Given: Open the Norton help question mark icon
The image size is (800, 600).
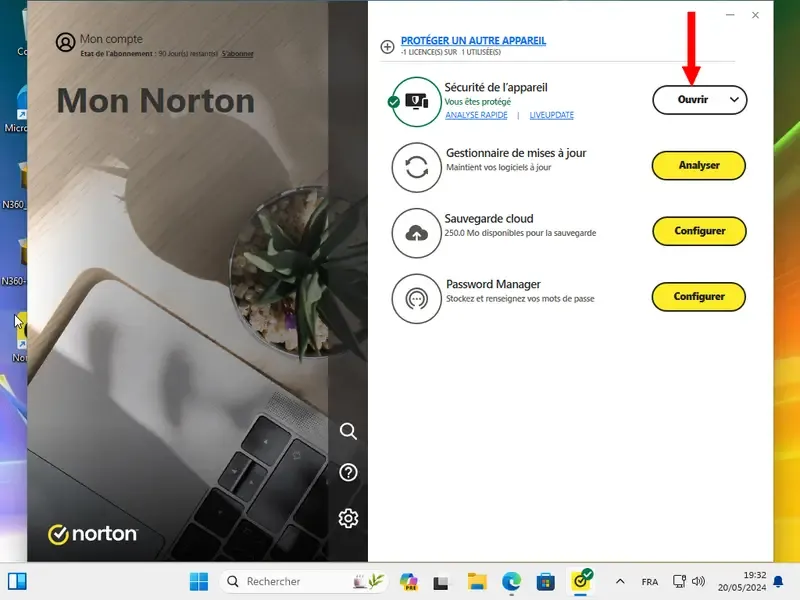Looking at the screenshot, I should [x=348, y=472].
